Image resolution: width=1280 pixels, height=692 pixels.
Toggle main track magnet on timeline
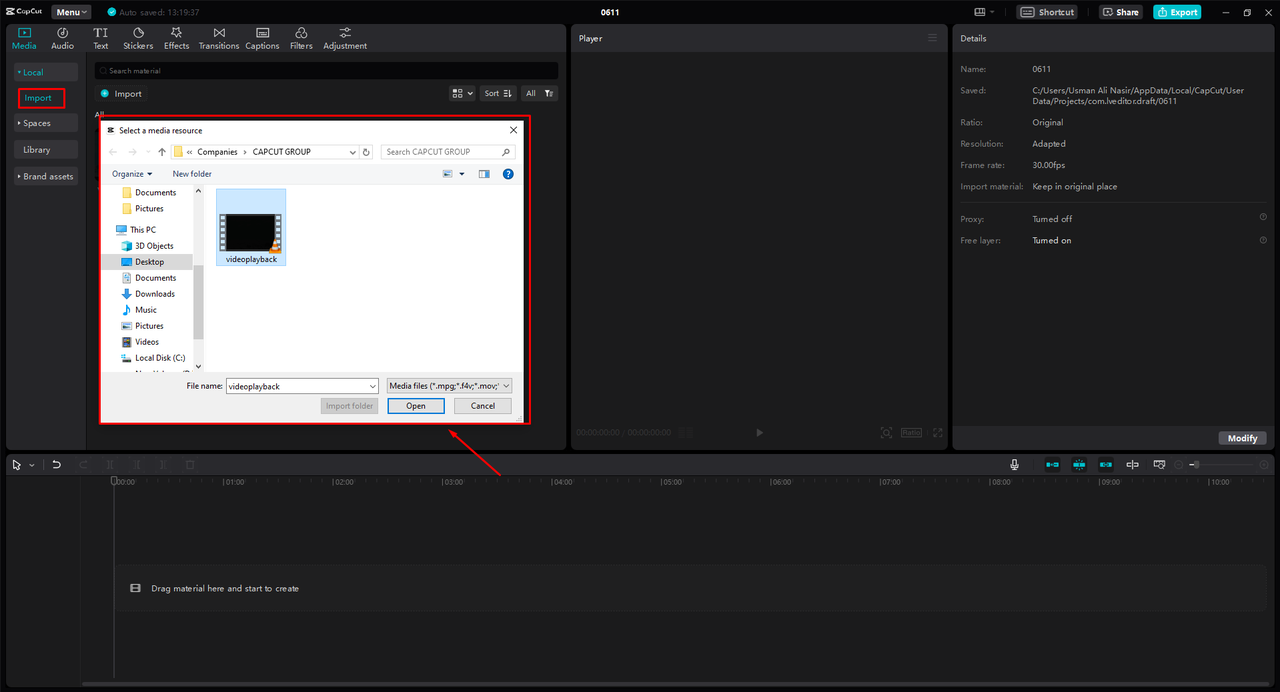1053,465
